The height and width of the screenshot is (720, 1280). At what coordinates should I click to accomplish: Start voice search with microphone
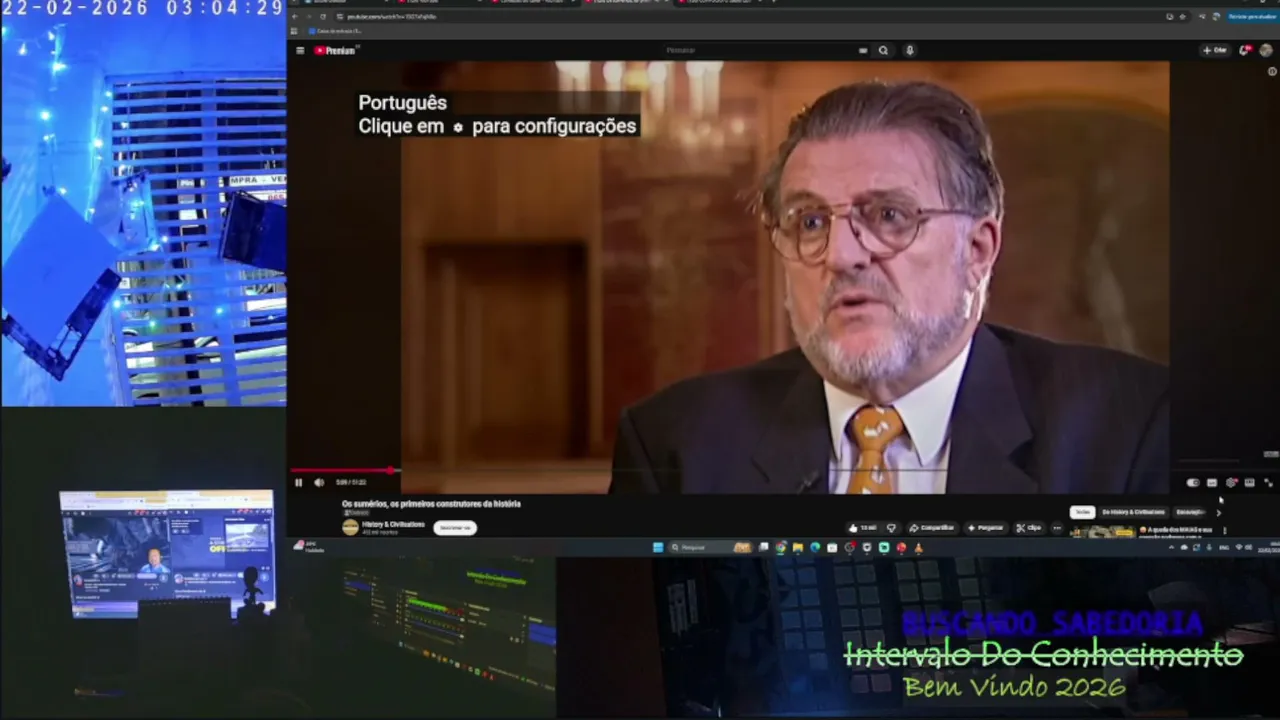909,50
